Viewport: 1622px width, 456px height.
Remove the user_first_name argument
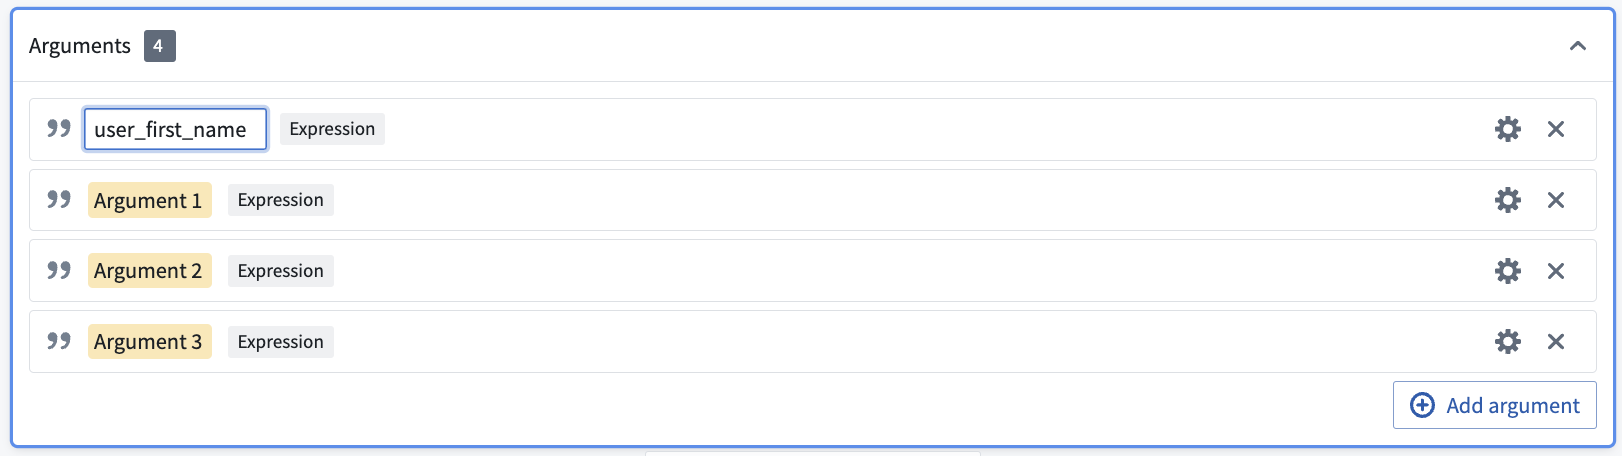click(1556, 129)
